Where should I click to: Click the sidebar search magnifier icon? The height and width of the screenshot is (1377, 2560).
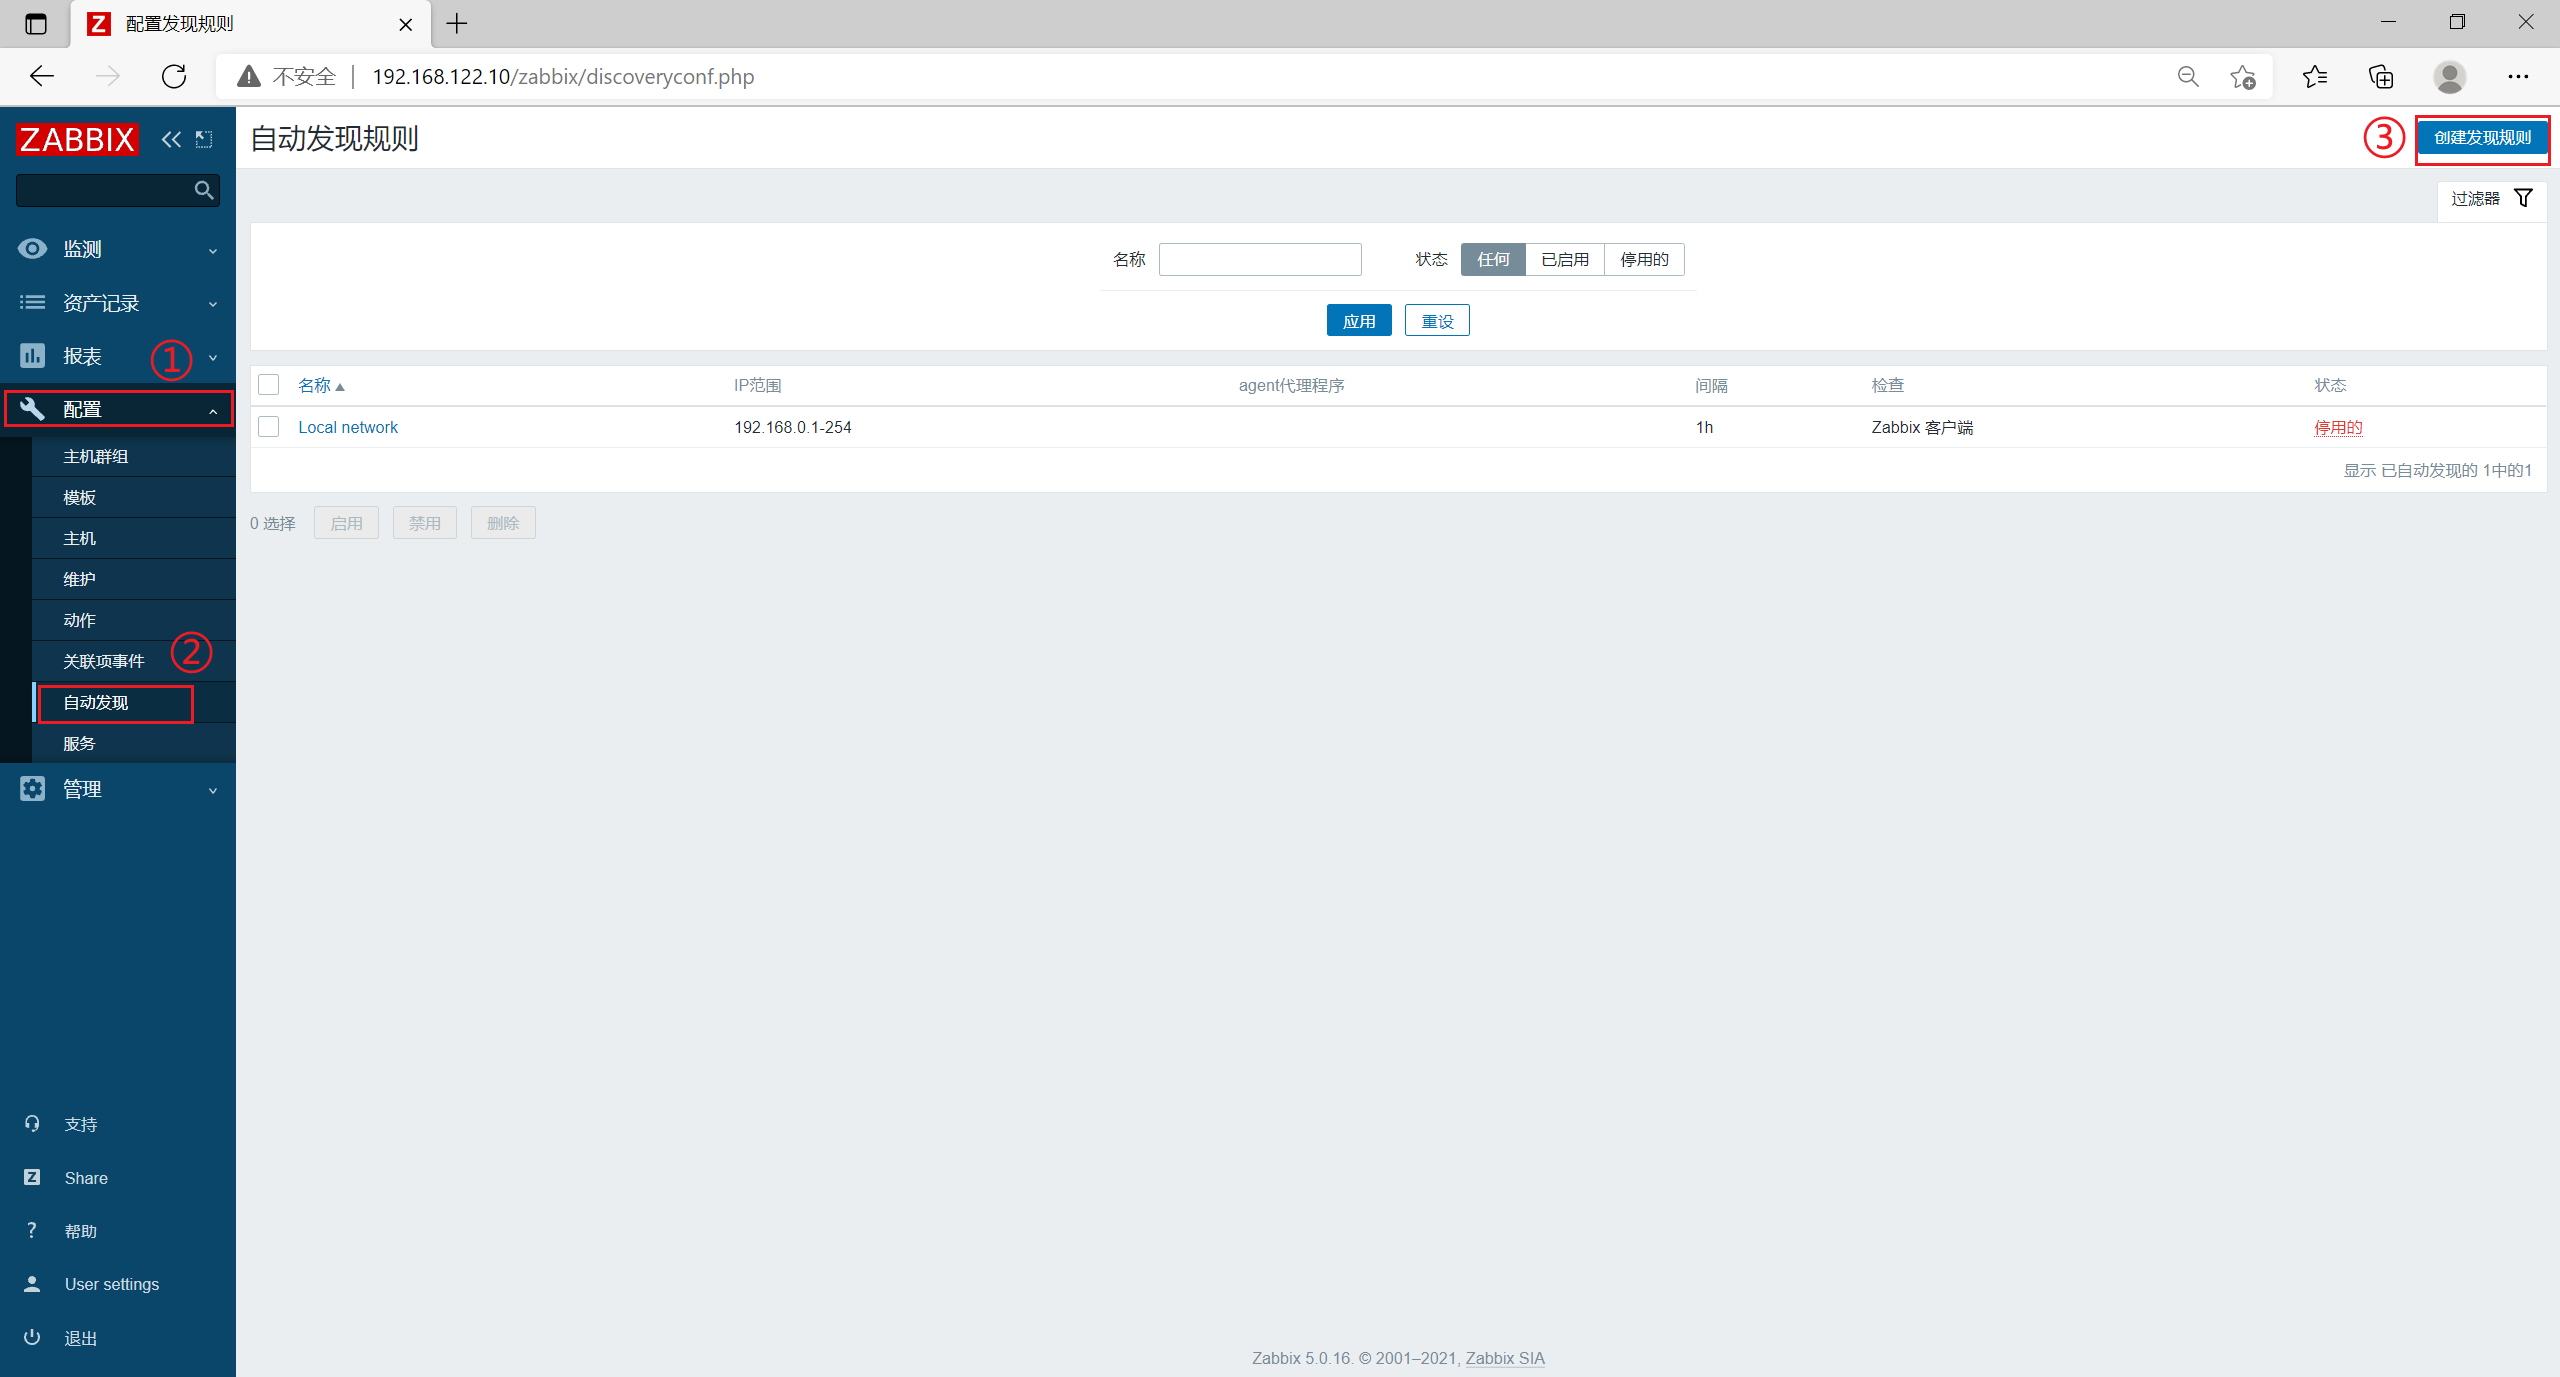click(x=204, y=190)
